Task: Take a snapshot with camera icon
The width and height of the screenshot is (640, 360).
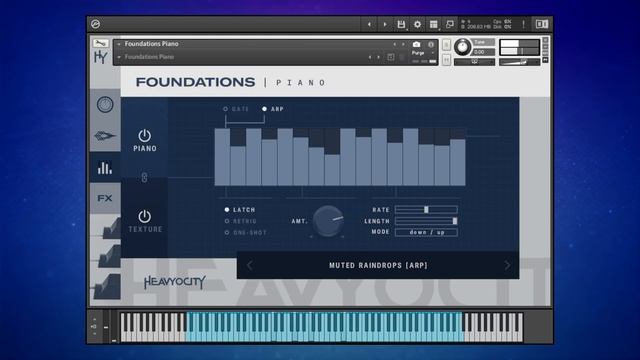Action: pyautogui.click(x=416, y=44)
